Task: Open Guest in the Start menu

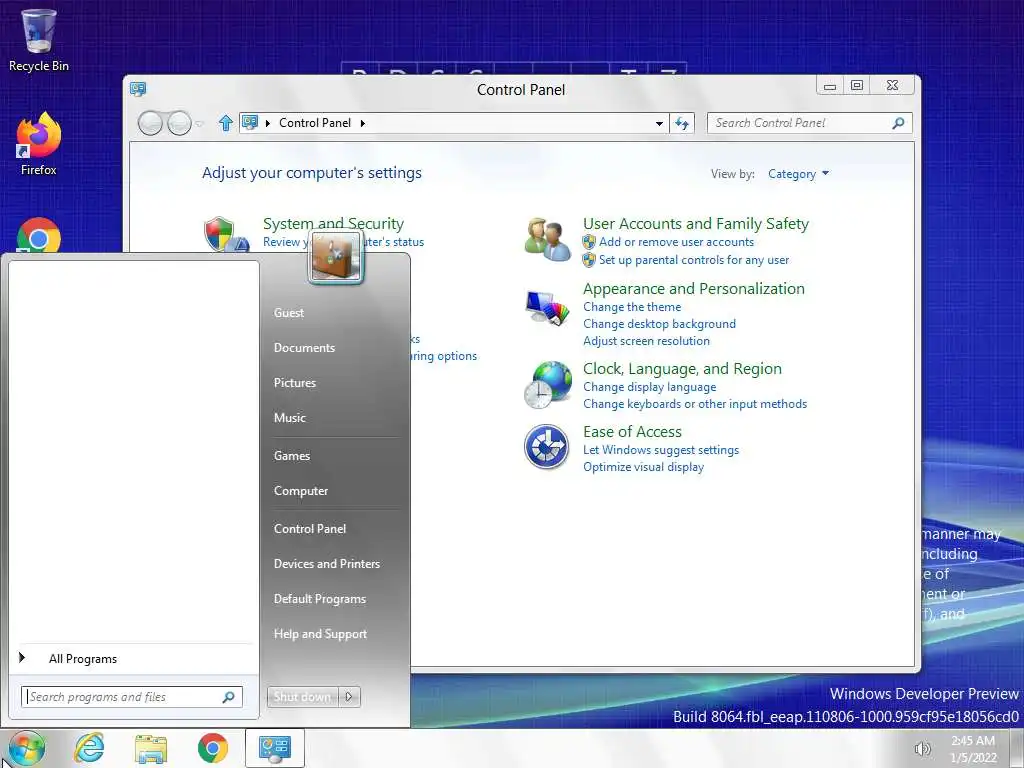Action: tap(289, 313)
